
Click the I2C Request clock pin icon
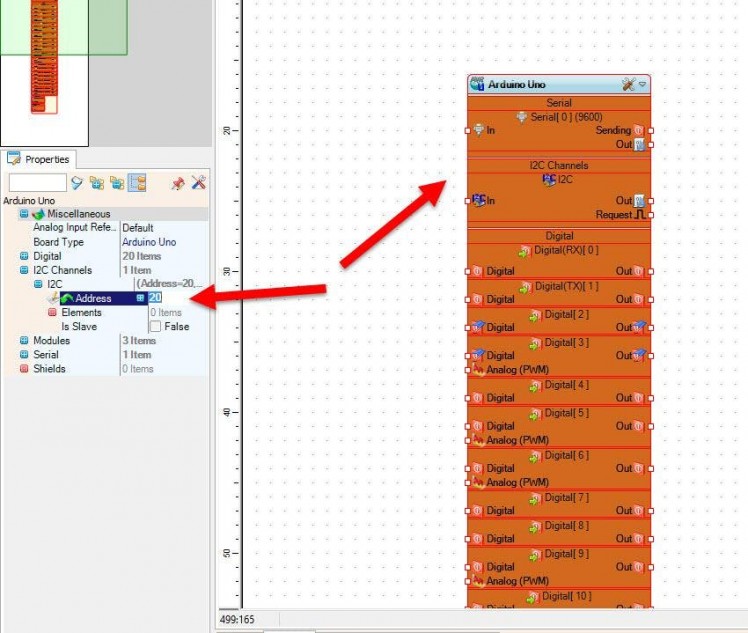coord(640,215)
